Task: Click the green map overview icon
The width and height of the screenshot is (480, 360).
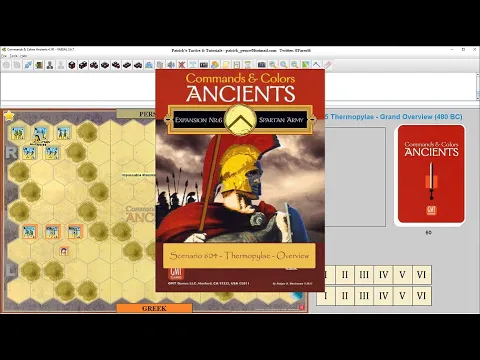Action: click(x=306, y=65)
